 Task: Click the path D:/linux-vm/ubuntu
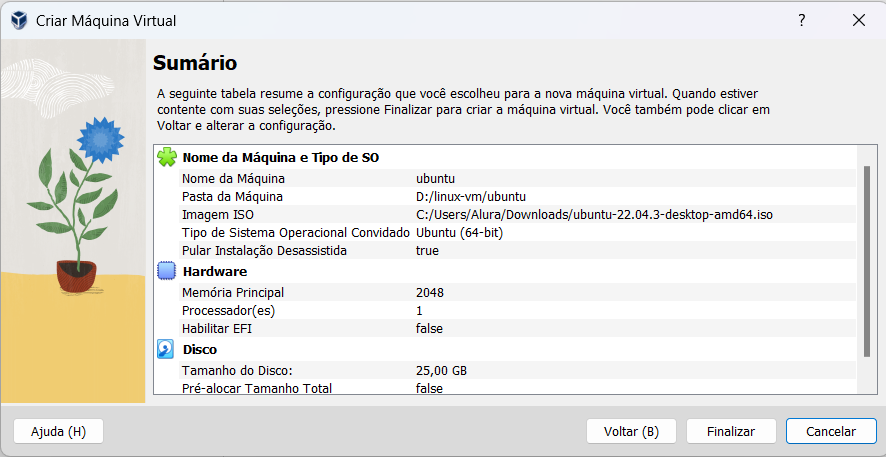(471, 197)
